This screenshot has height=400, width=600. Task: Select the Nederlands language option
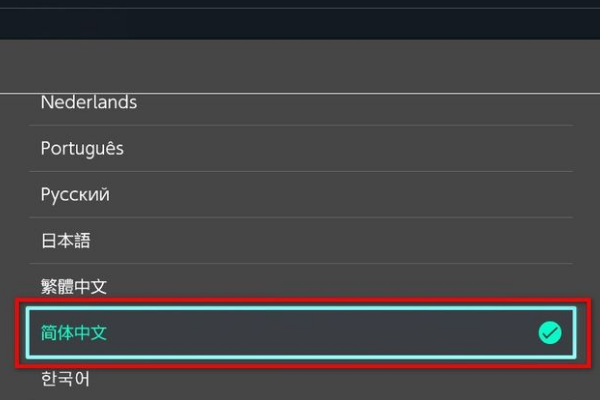[x=301, y=109]
